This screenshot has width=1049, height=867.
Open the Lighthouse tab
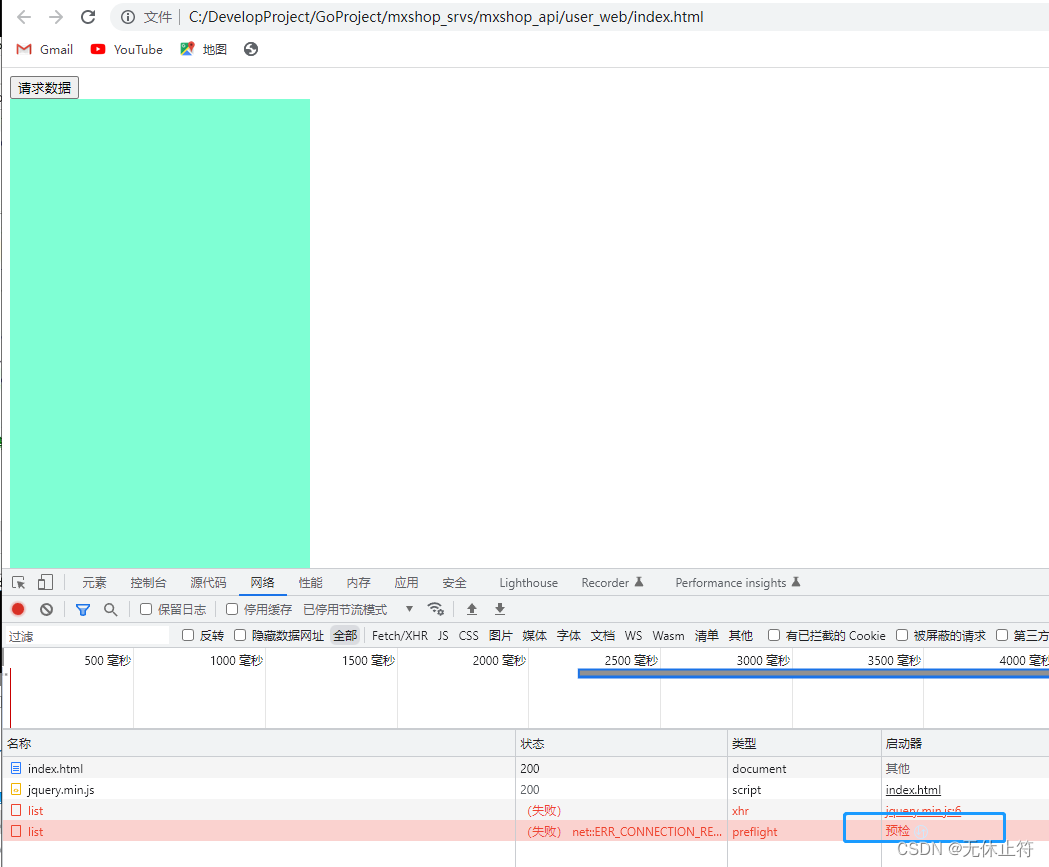tap(529, 583)
